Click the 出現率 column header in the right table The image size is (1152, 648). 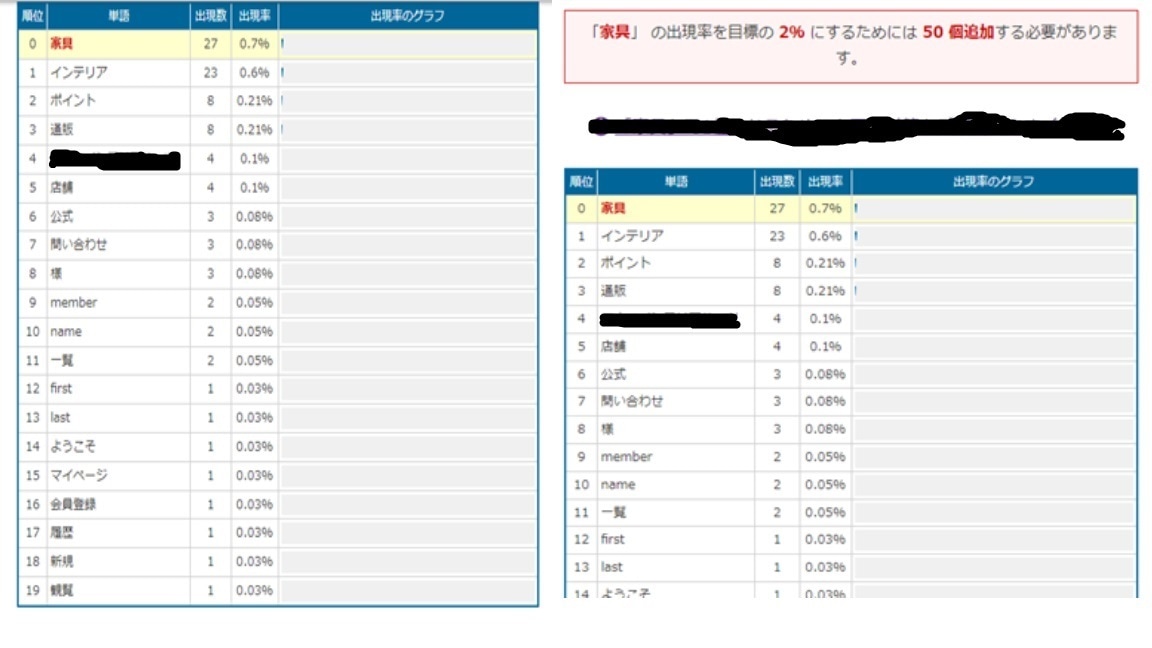point(825,181)
